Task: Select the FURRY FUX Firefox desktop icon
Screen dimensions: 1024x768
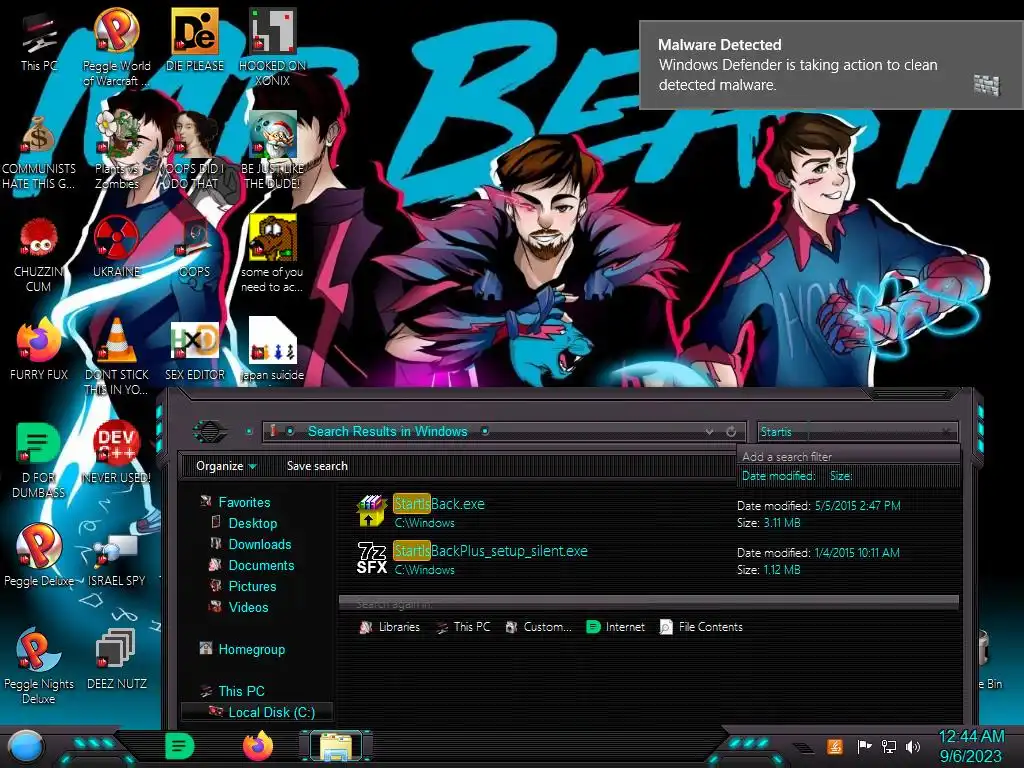Action: [39, 349]
